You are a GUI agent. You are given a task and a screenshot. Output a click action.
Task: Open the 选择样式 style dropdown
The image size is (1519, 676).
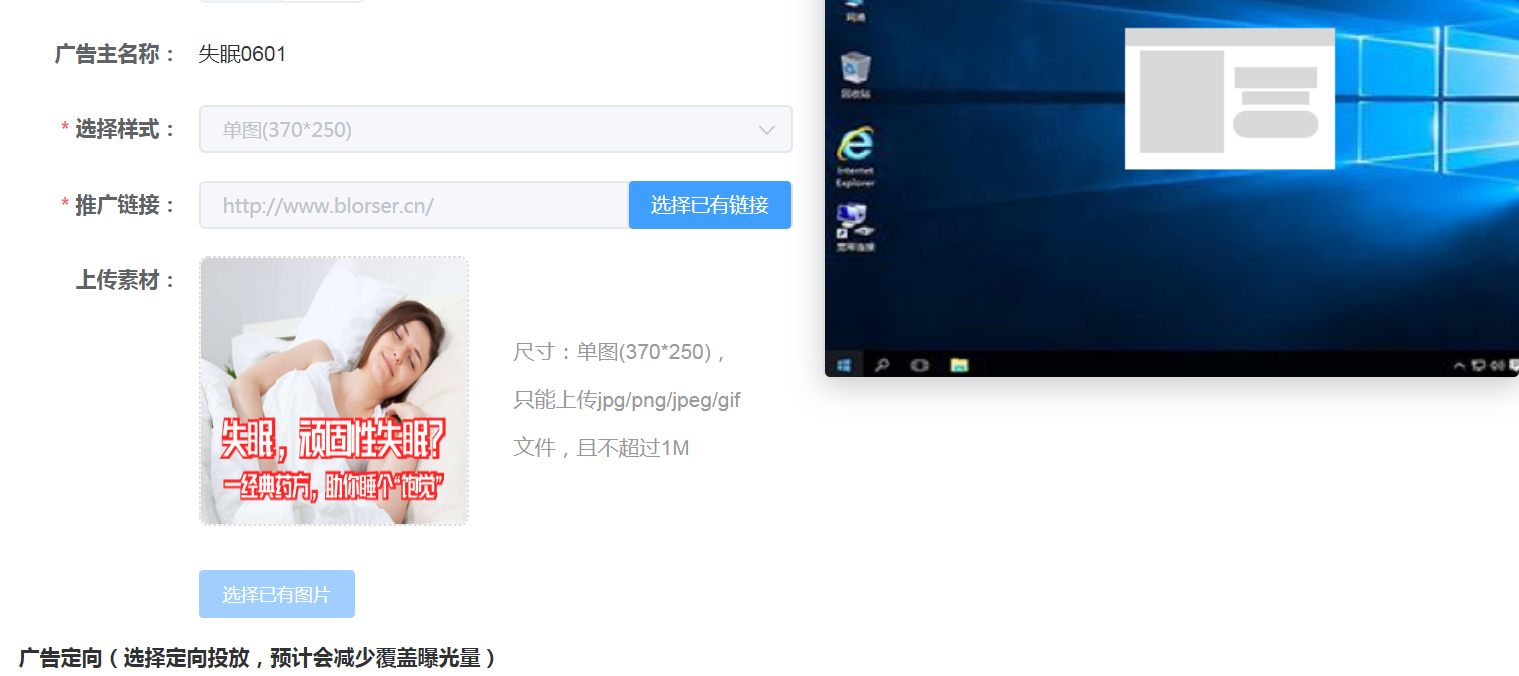495,128
